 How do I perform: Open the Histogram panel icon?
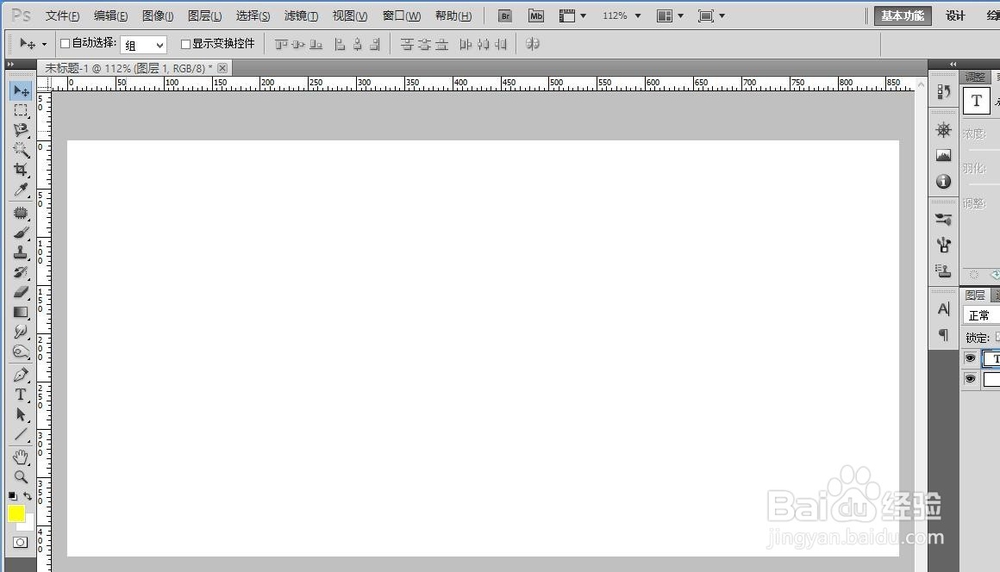point(944,156)
